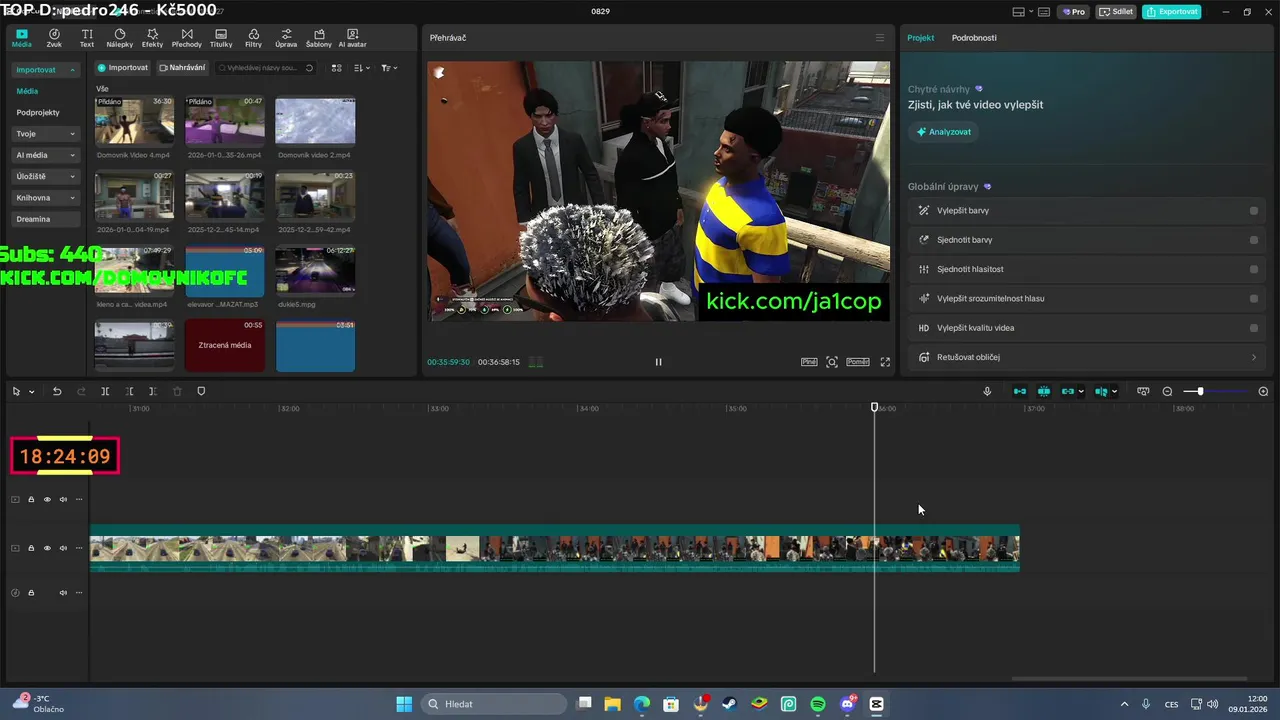Expand Retušovat obličej options
The height and width of the screenshot is (720, 1280).
[1254, 357]
